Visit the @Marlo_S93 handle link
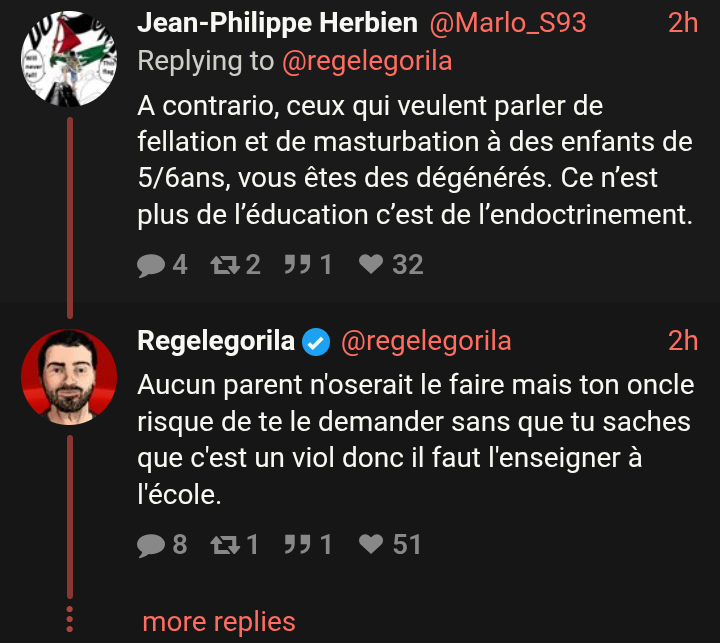The image size is (720, 643). [507, 22]
